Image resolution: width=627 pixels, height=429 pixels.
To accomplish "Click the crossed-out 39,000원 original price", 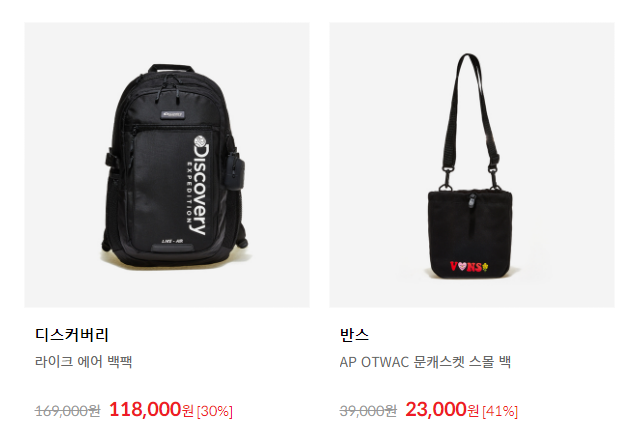I will pos(368,411).
